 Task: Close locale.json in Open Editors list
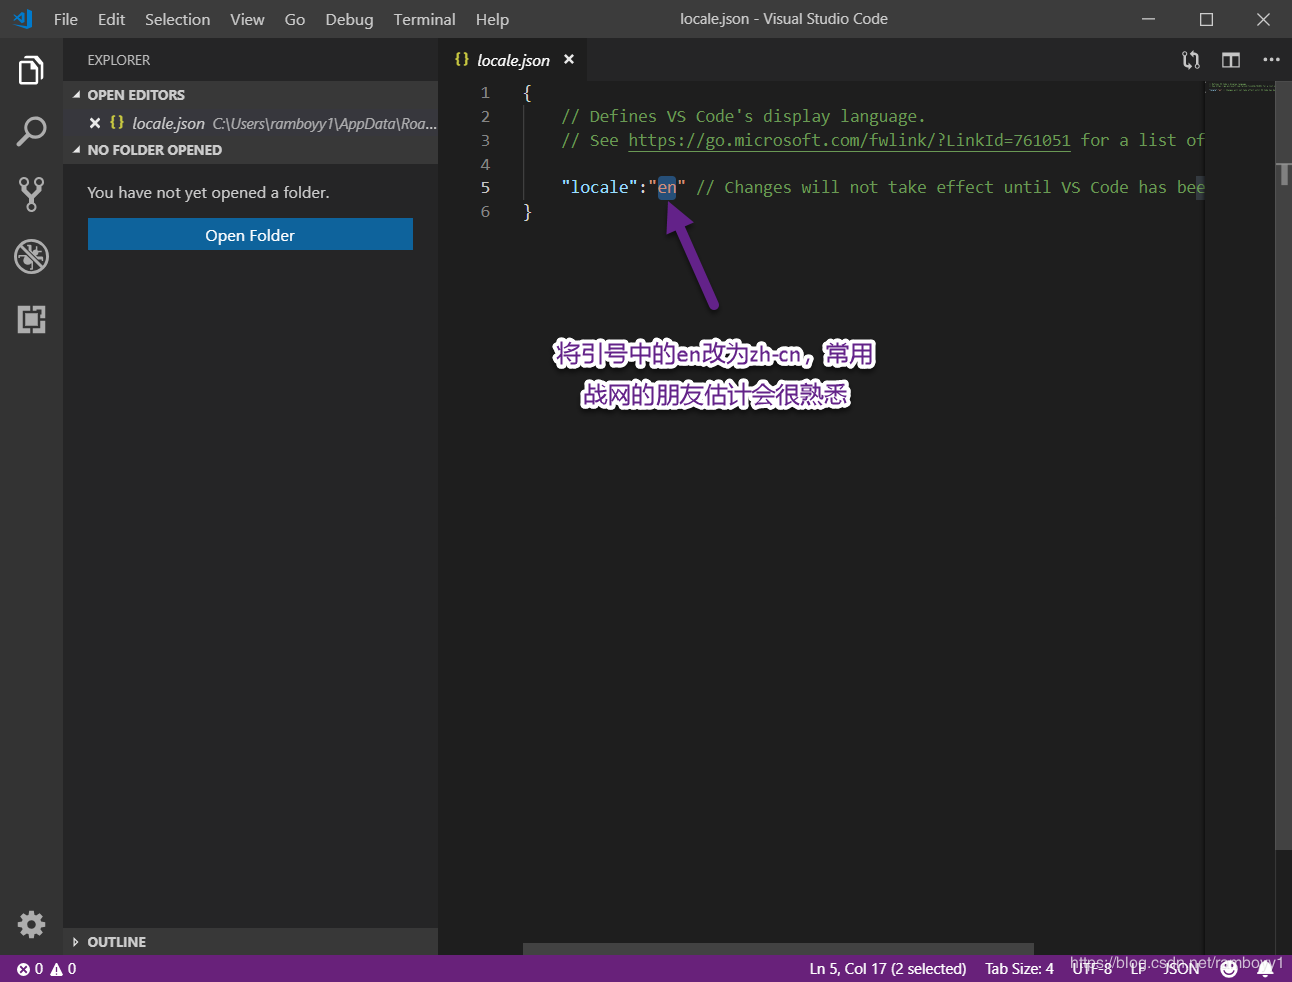pos(95,123)
